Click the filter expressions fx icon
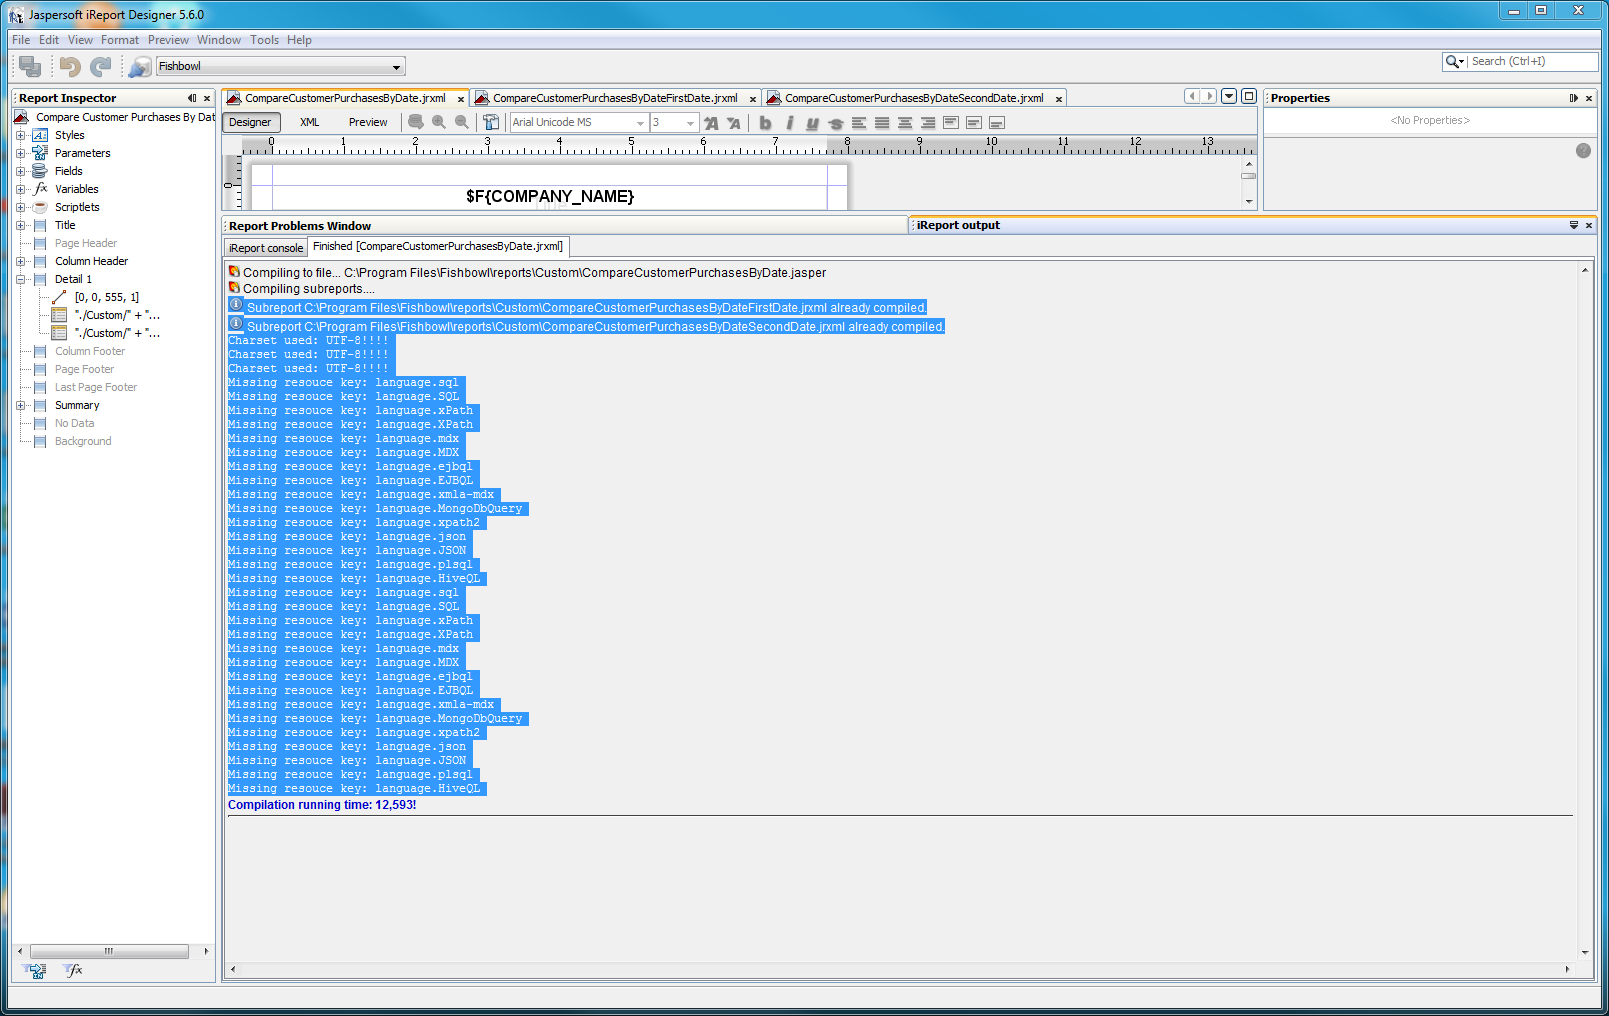This screenshot has width=1609, height=1016. coord(73,970)
